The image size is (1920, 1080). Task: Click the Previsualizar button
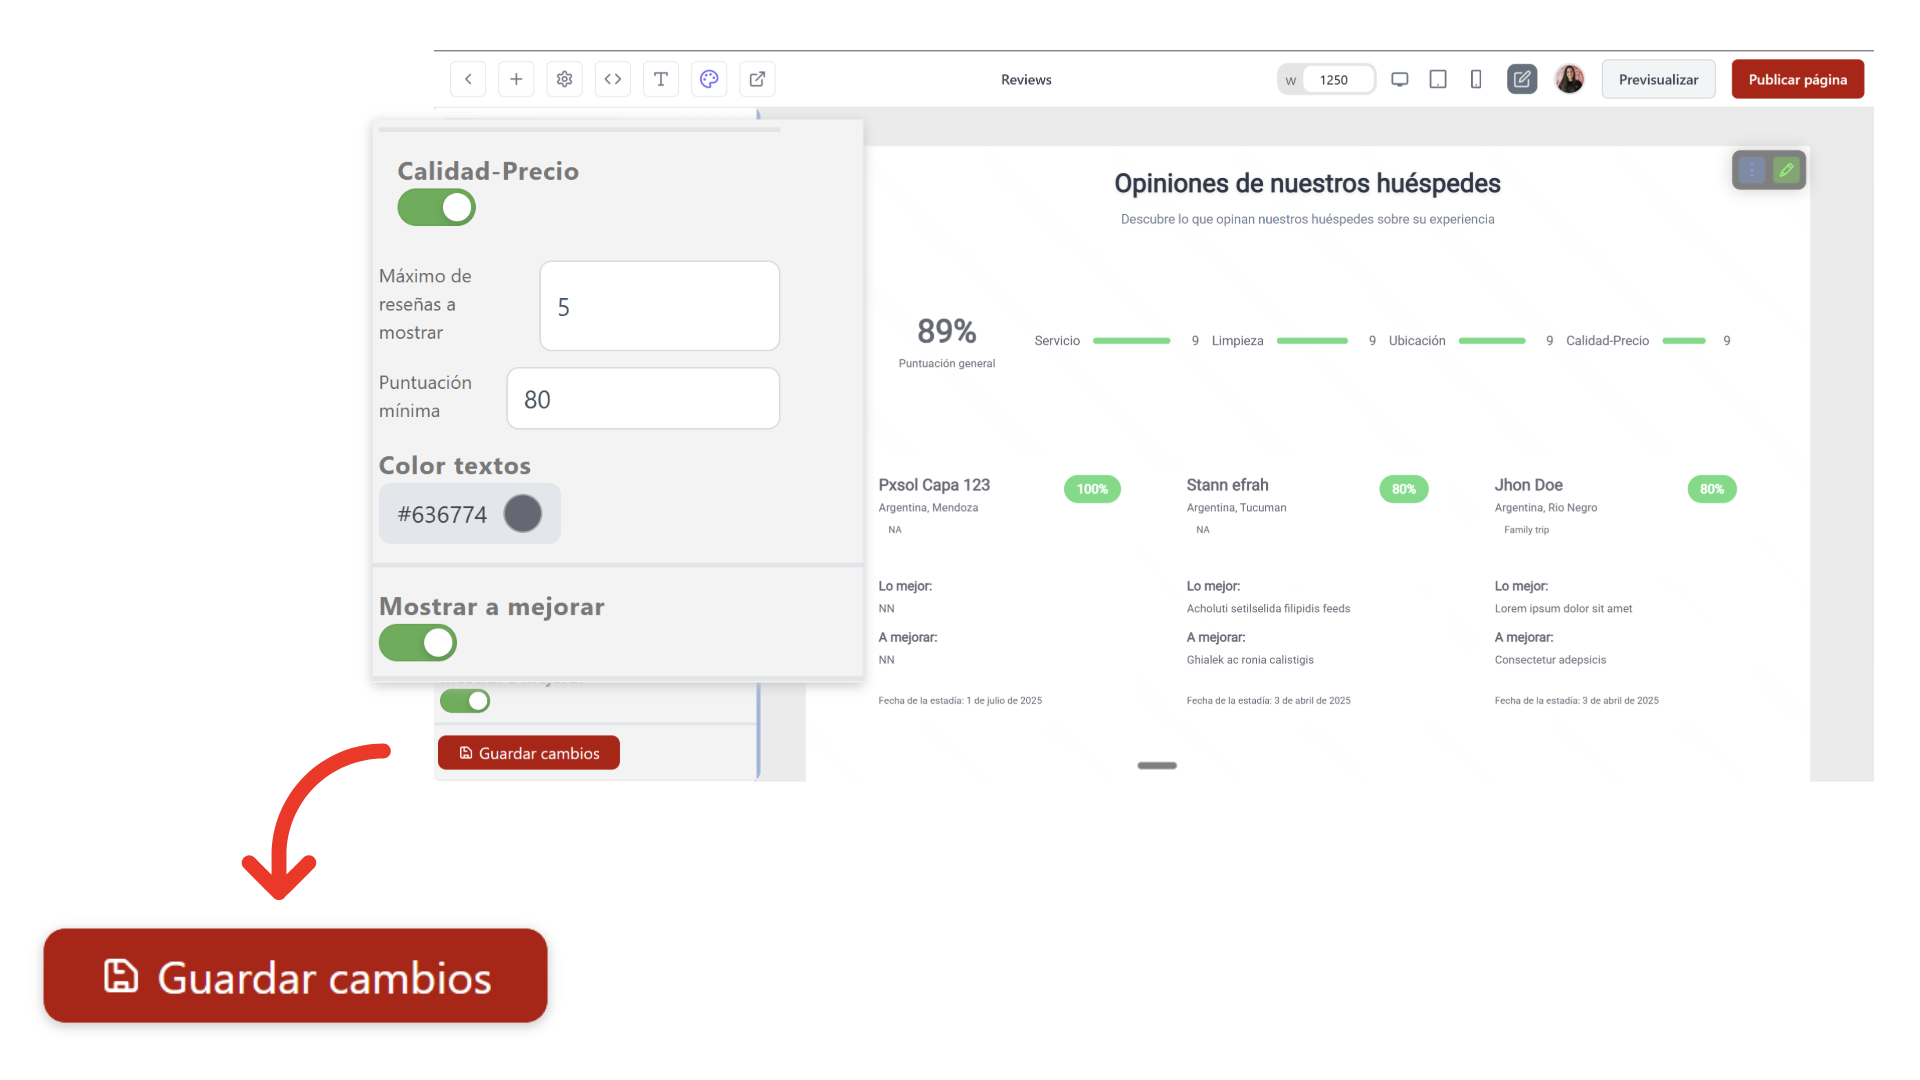point(1658,79)
